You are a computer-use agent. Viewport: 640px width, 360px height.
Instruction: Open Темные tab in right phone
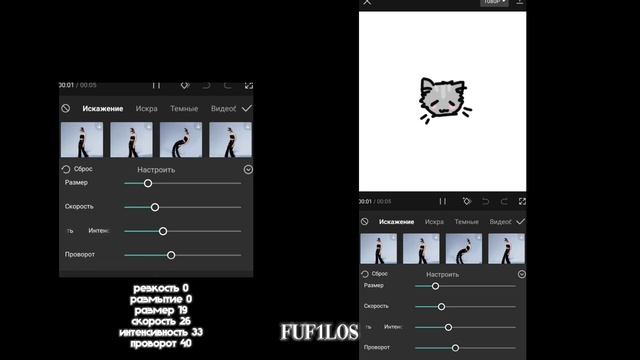click(467, 222)
